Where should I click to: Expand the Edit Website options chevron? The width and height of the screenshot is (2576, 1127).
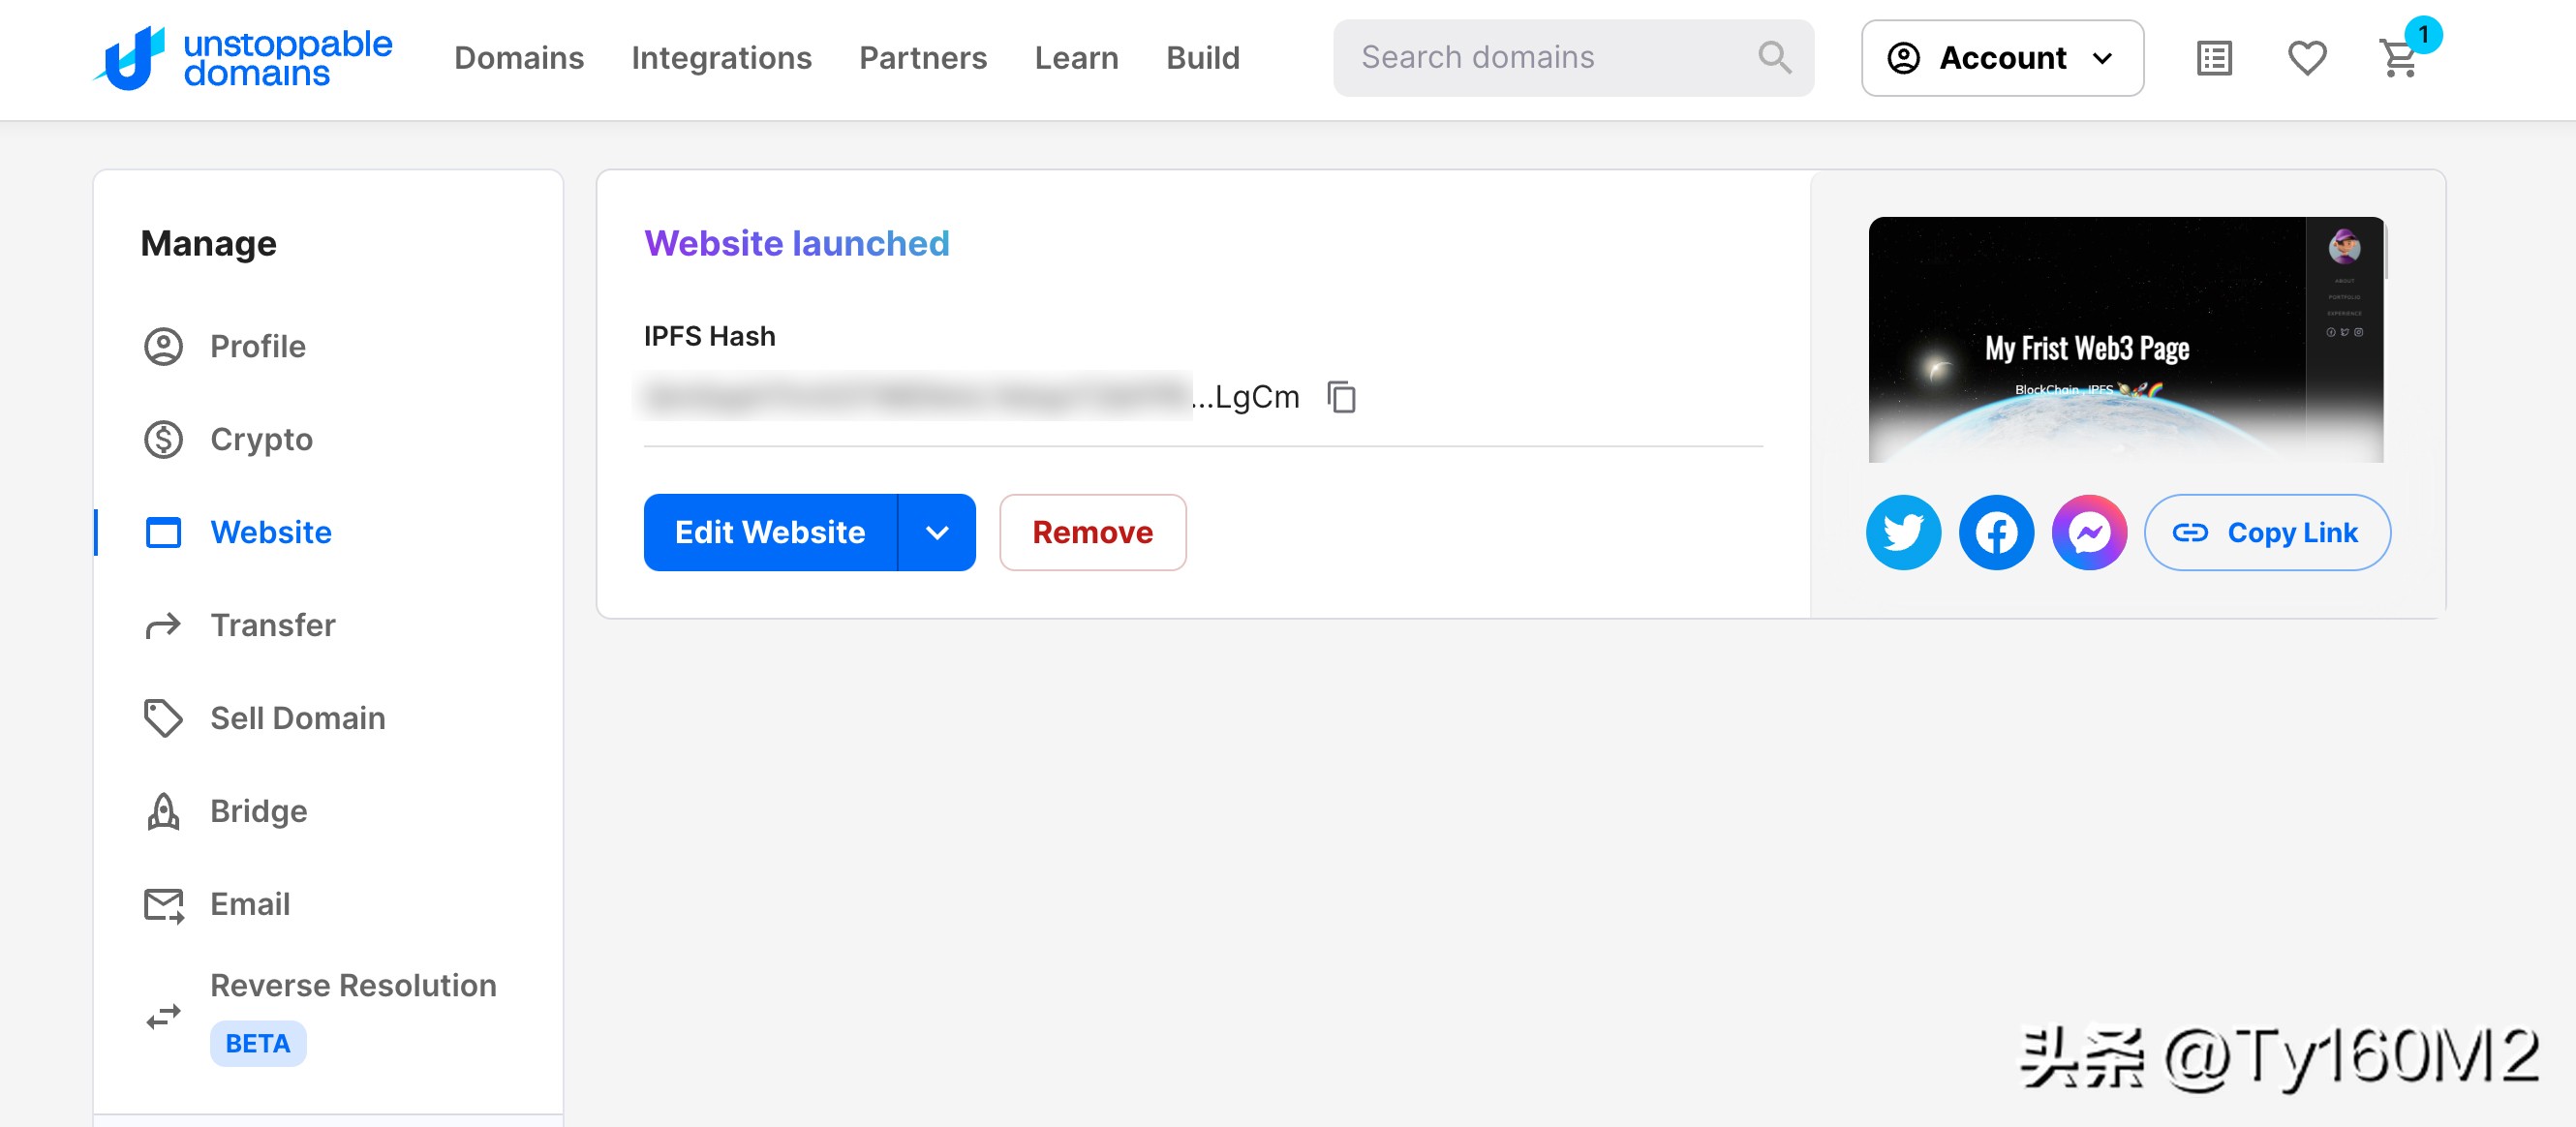[937, 532]
